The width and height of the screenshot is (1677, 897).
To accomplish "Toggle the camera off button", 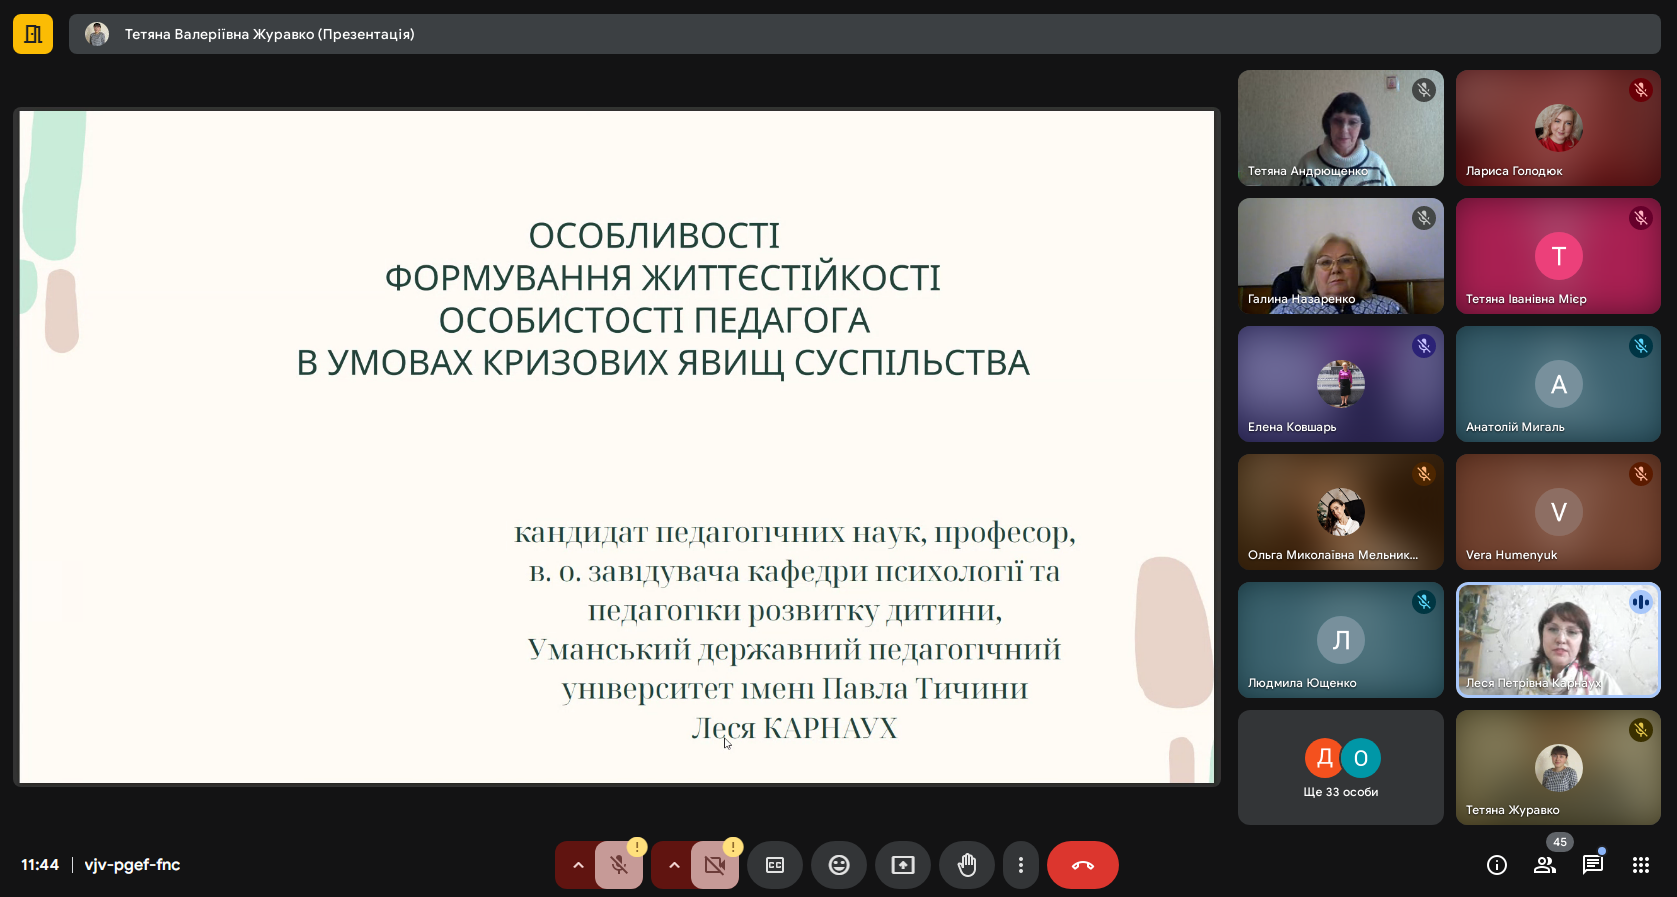I will point(715,865).
